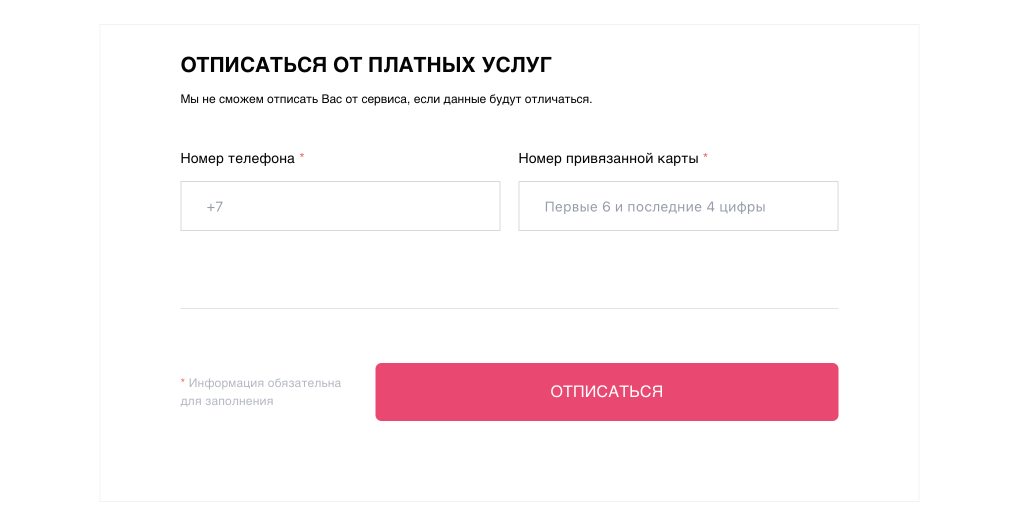
Task: Click the word «Номер» in the phone label
Action: click(x=202, y=158)
